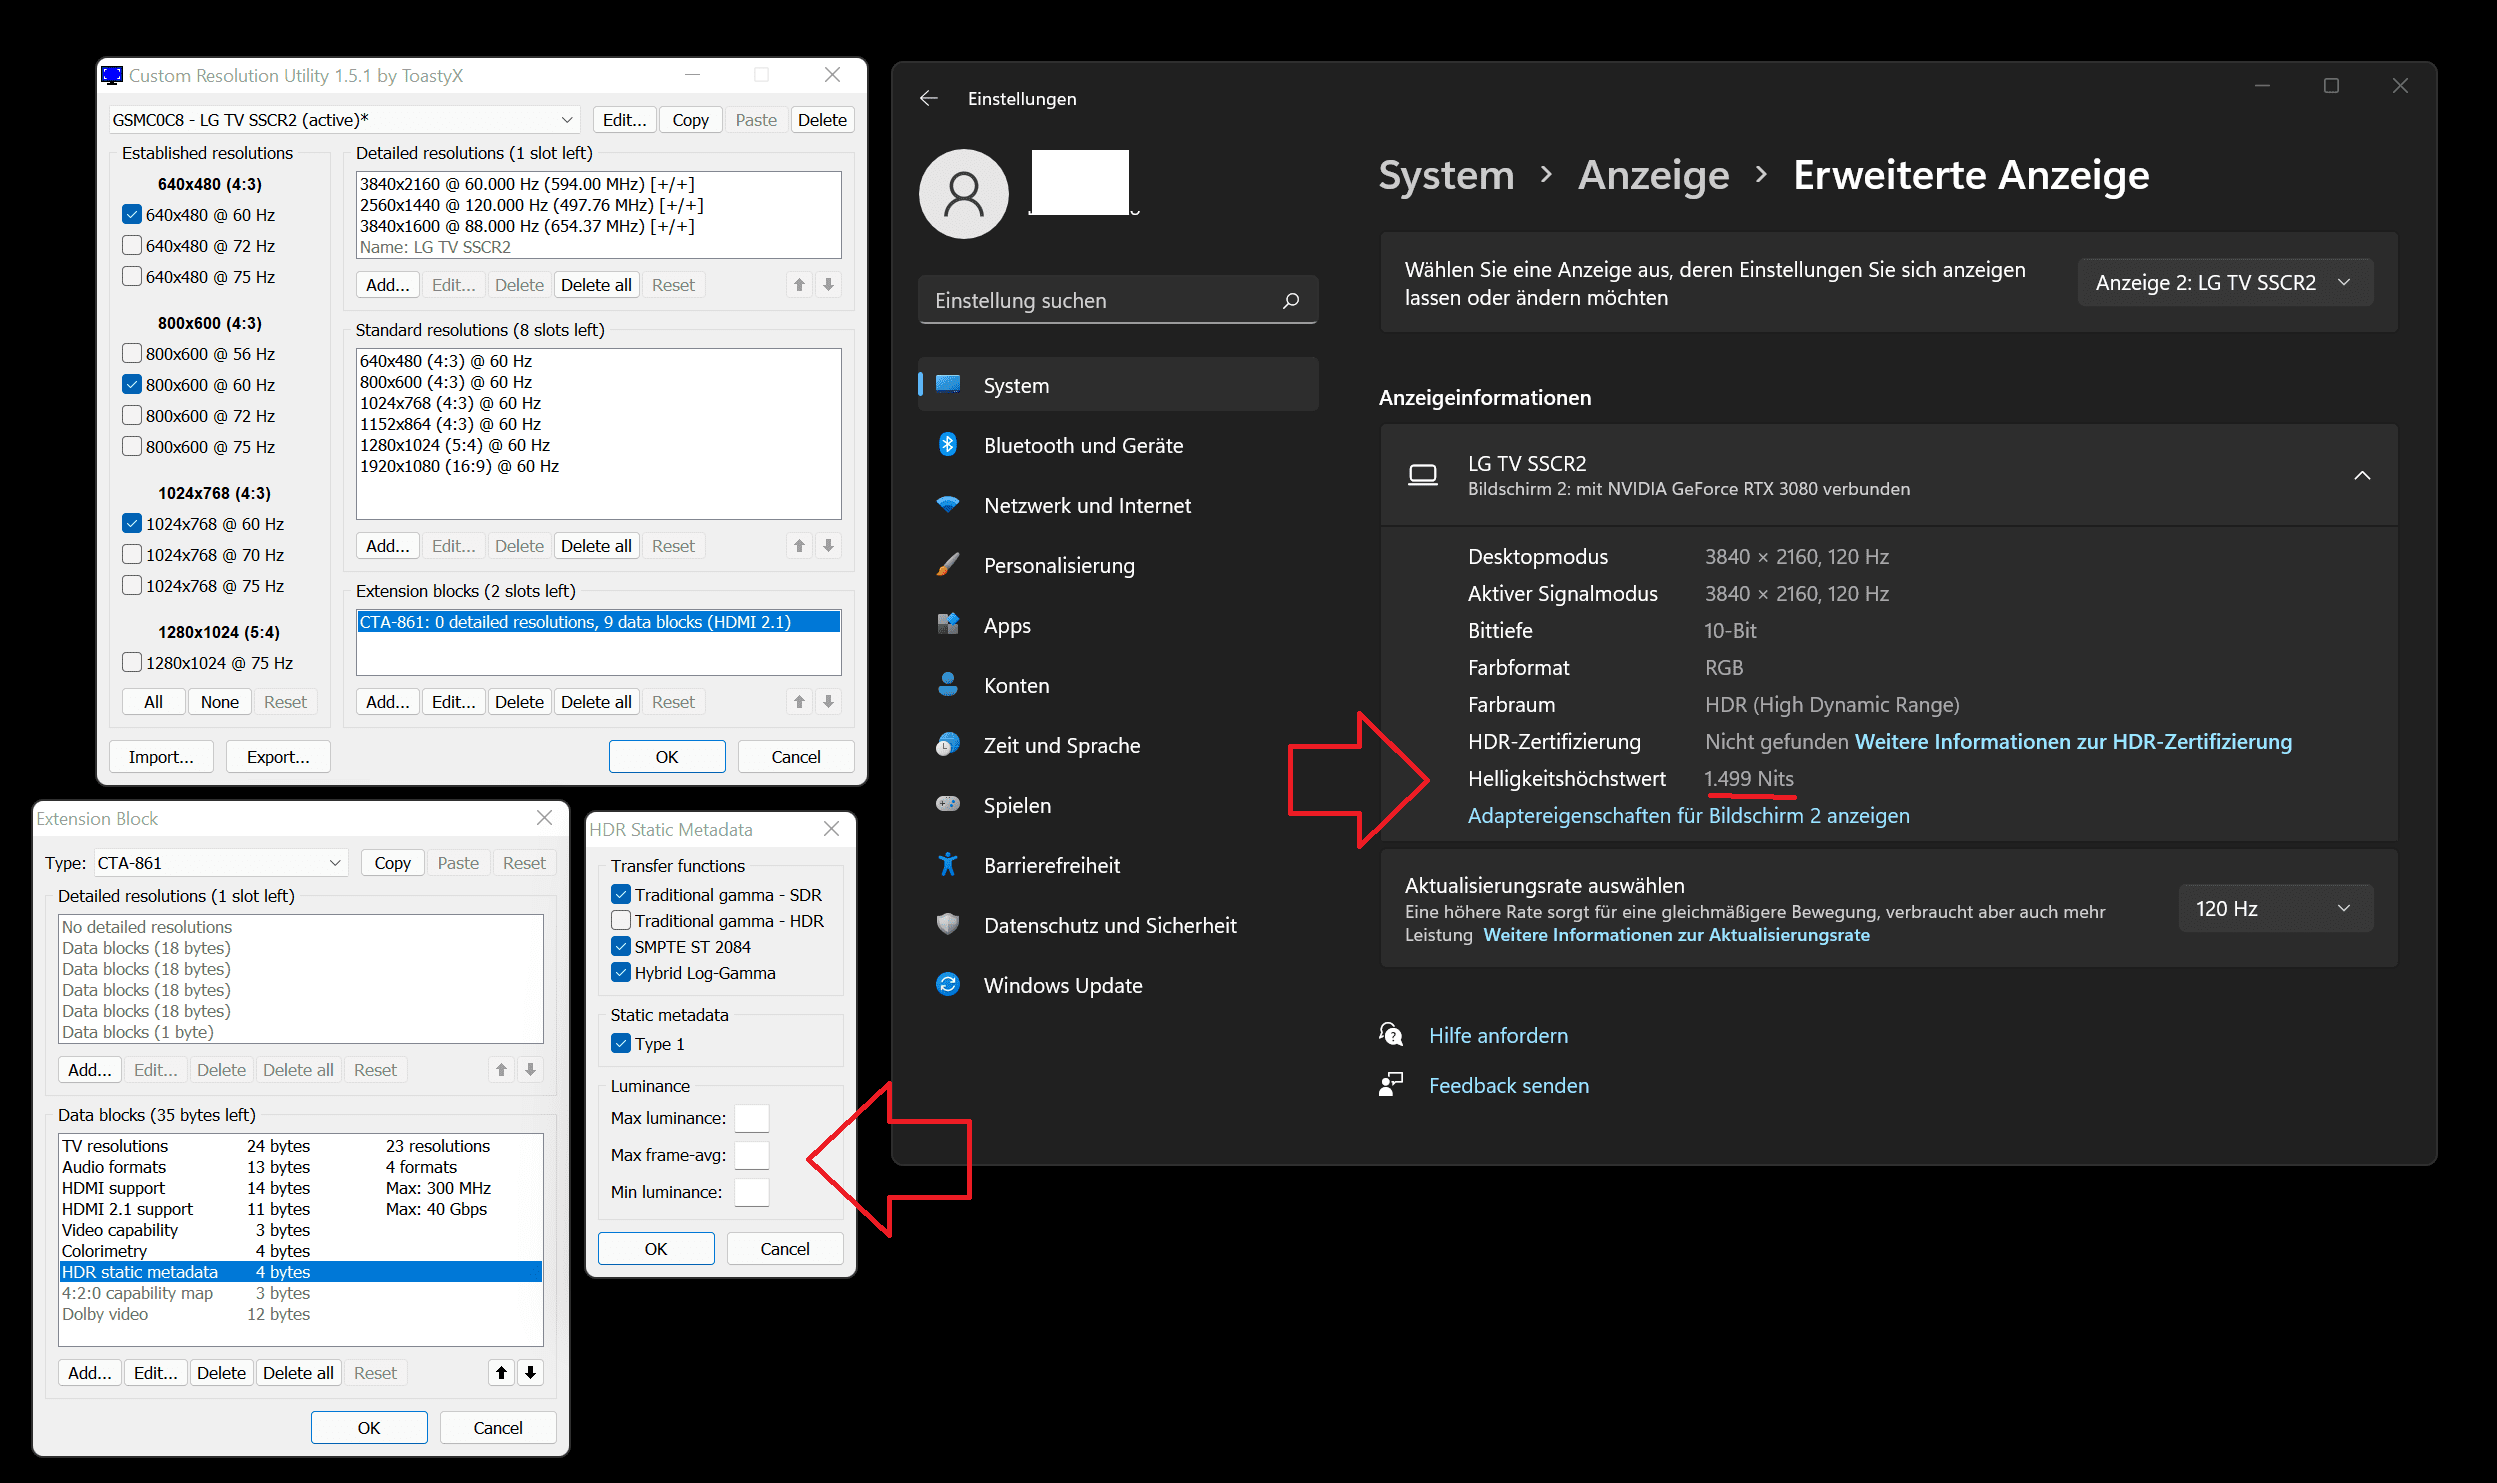Move standard resolution up in CRU

tap(800, 546)
